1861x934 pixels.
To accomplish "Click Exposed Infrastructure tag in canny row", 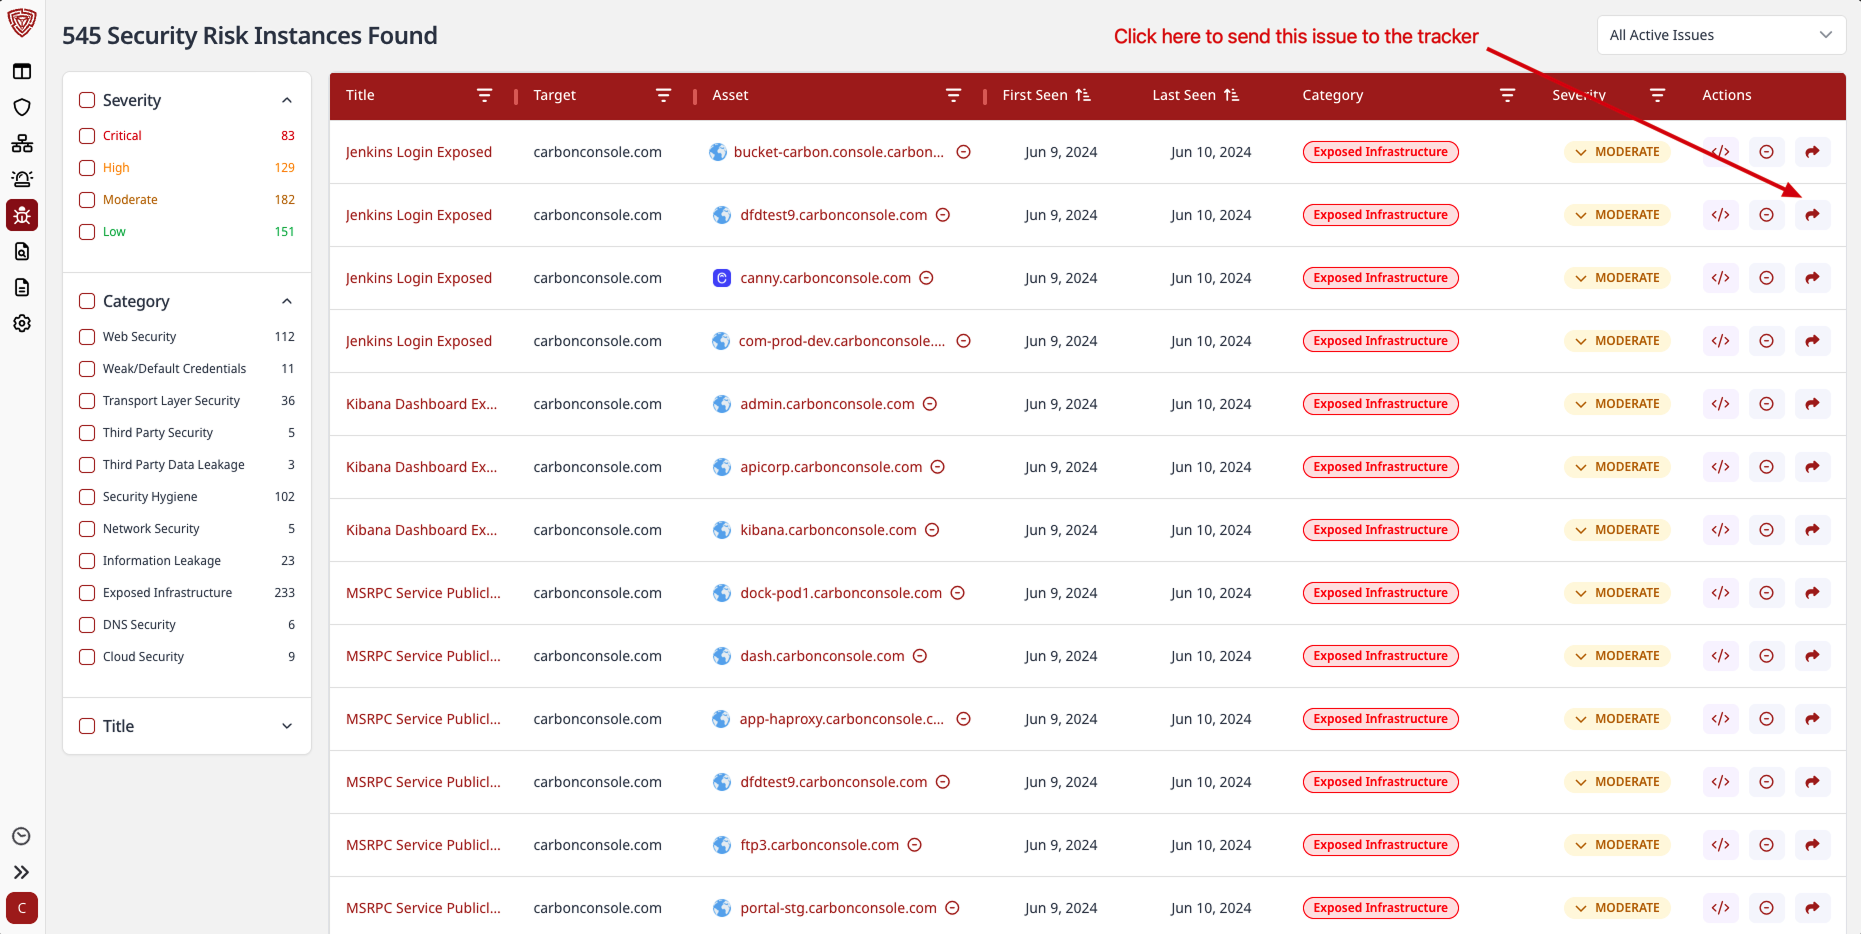I will coord(1380,278).
